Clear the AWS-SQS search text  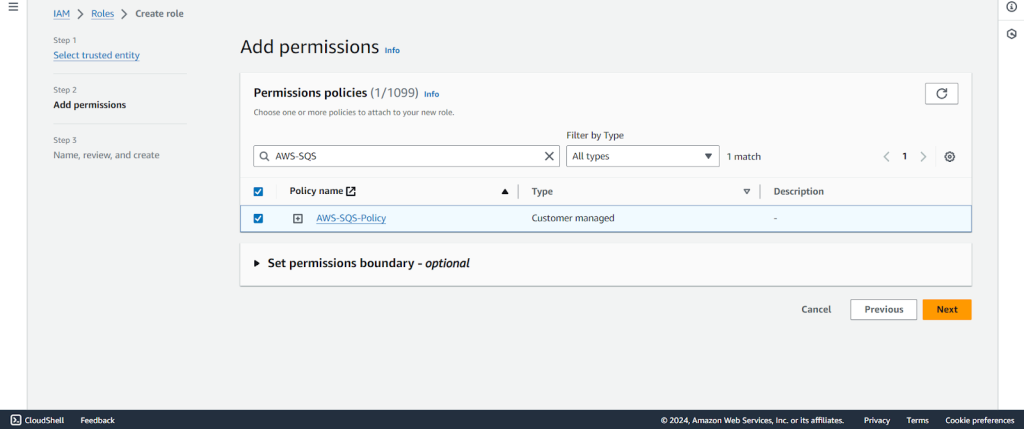pos(549,156)
